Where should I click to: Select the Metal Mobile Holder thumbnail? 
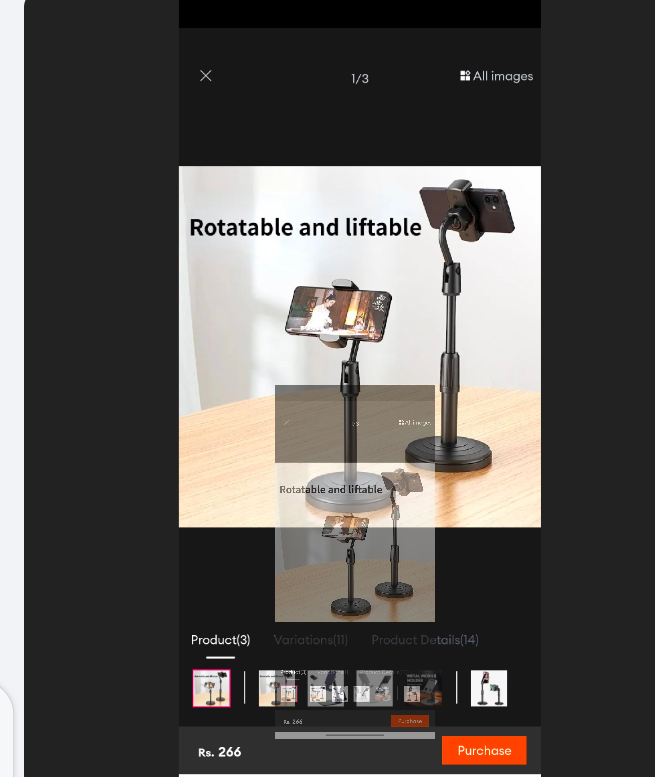[x=423, y=688]
